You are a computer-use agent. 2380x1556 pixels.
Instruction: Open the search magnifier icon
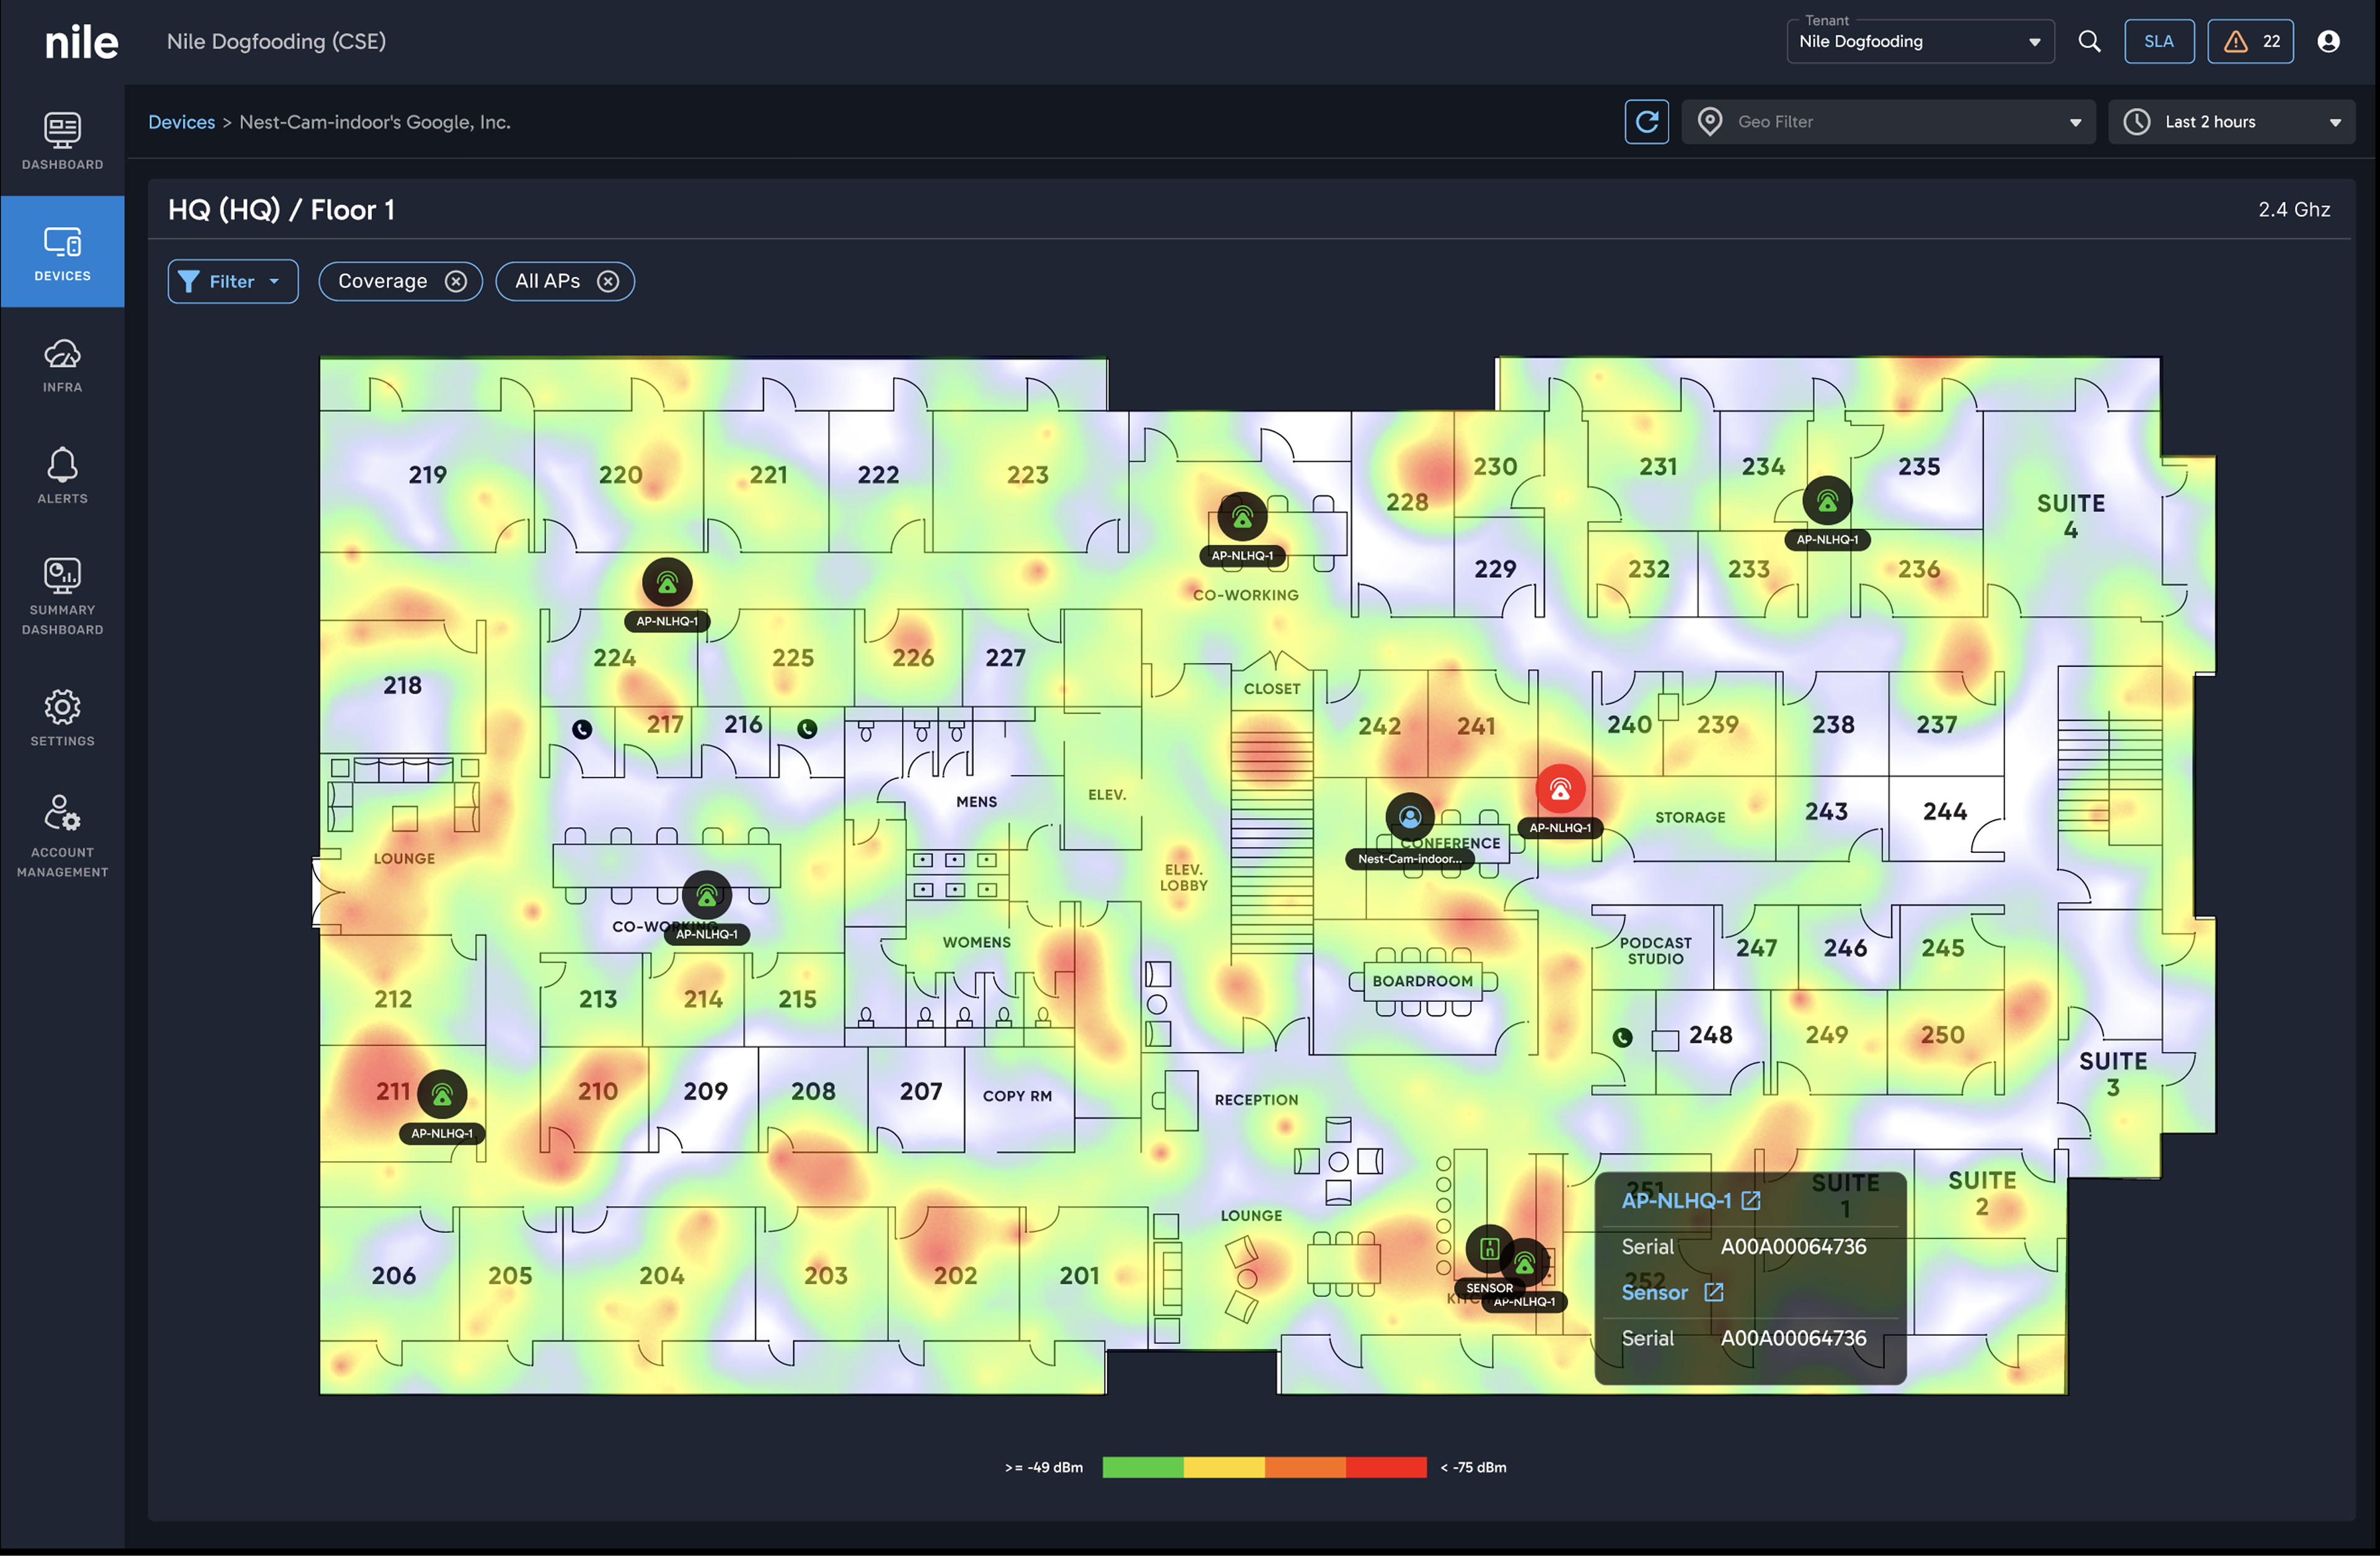pyautogui.click(x=2089, y=41)
